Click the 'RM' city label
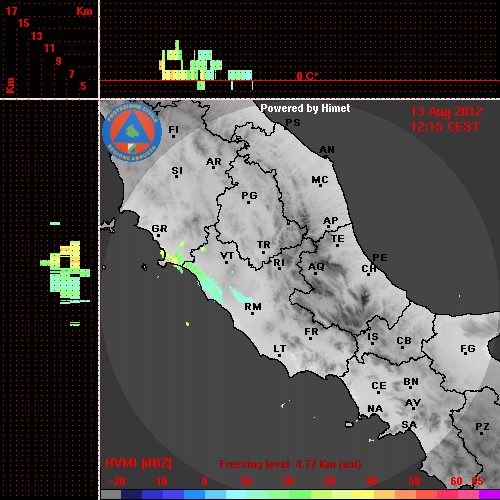 253,307
